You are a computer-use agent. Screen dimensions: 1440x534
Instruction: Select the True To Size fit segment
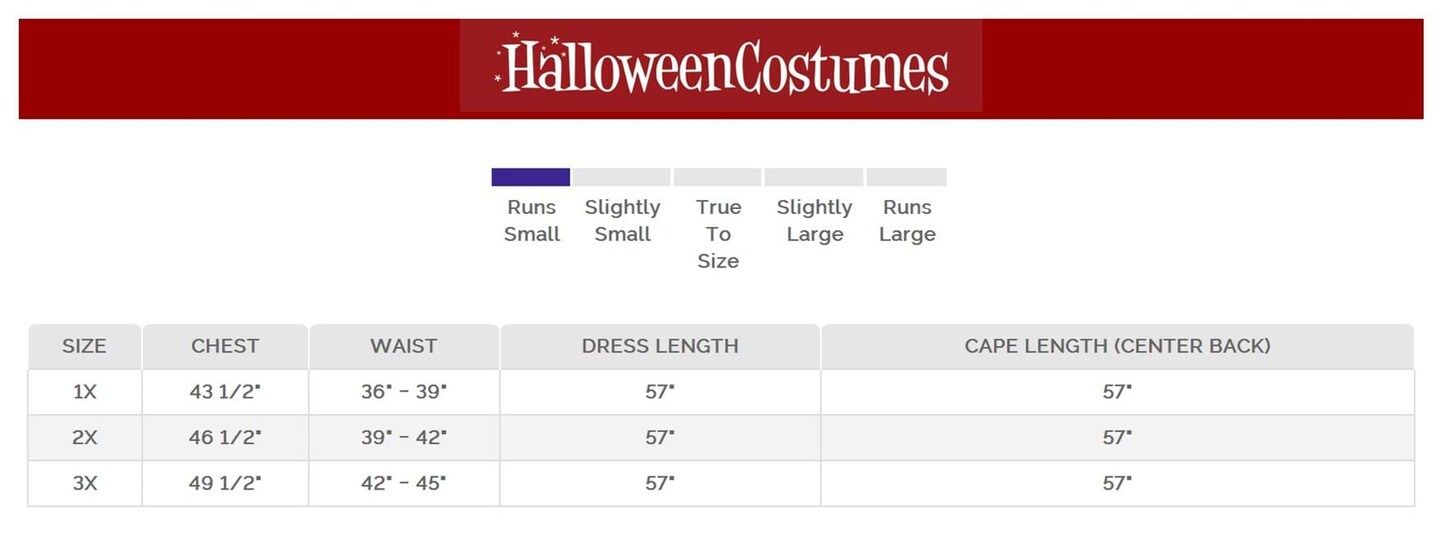coord(717,177)
